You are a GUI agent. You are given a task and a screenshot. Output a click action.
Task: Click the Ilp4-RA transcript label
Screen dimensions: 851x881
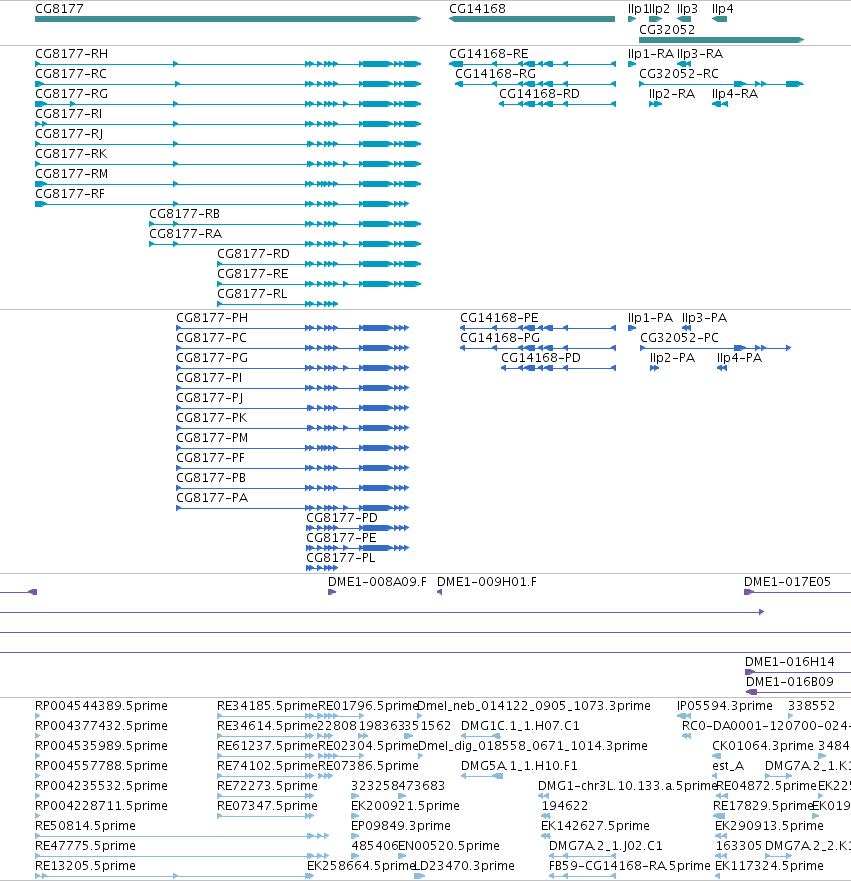click(x=735, y=94)
